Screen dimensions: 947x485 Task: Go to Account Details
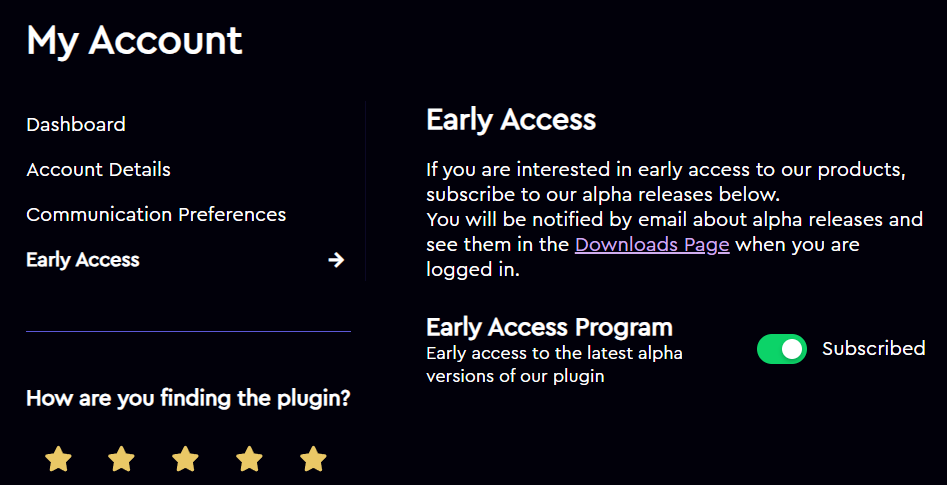click(x=98, y=170)
